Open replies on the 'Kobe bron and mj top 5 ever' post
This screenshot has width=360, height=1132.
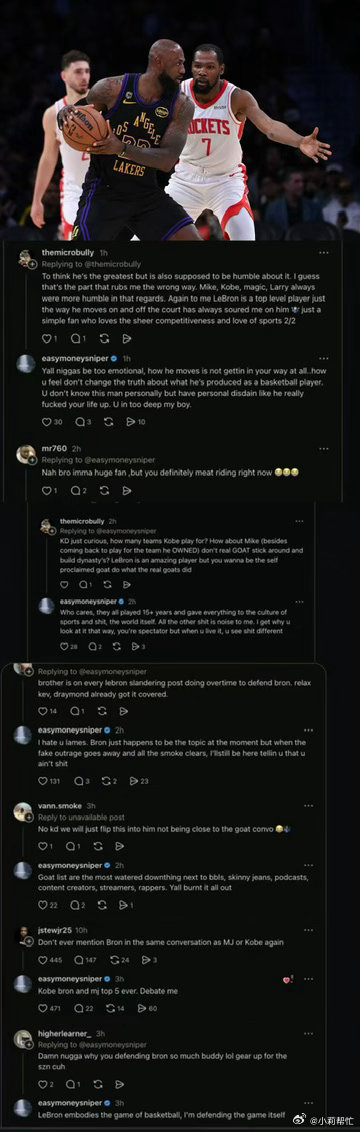[82, 1008]
